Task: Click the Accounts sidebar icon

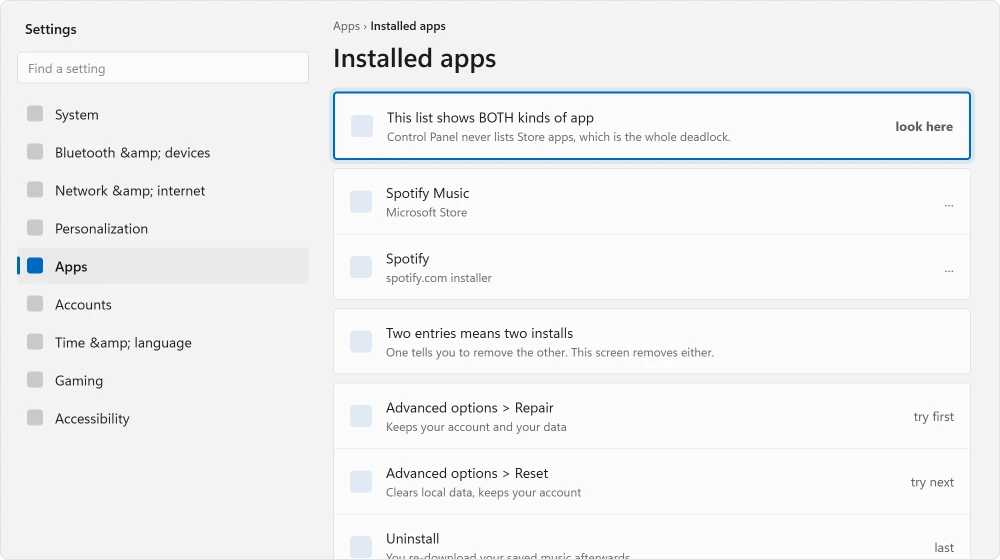Action: 35,304
